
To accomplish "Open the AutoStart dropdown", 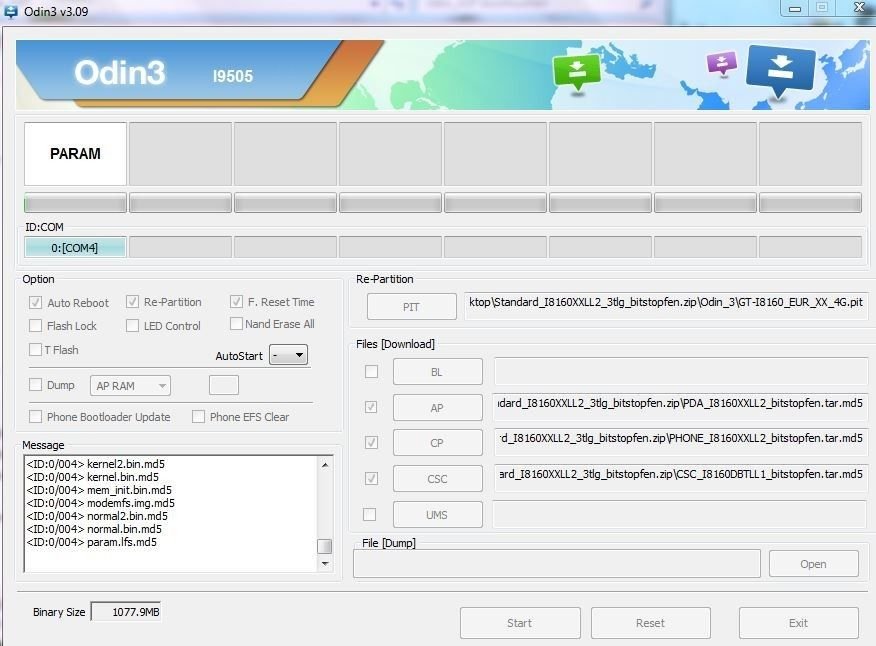I will (288, 355).
